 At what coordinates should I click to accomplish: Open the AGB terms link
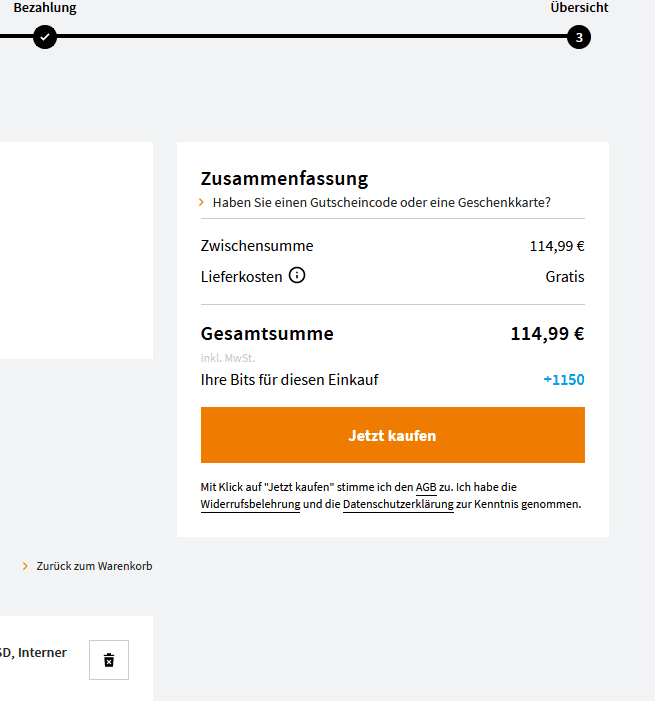pyautogui.click(x=426, y=487)
